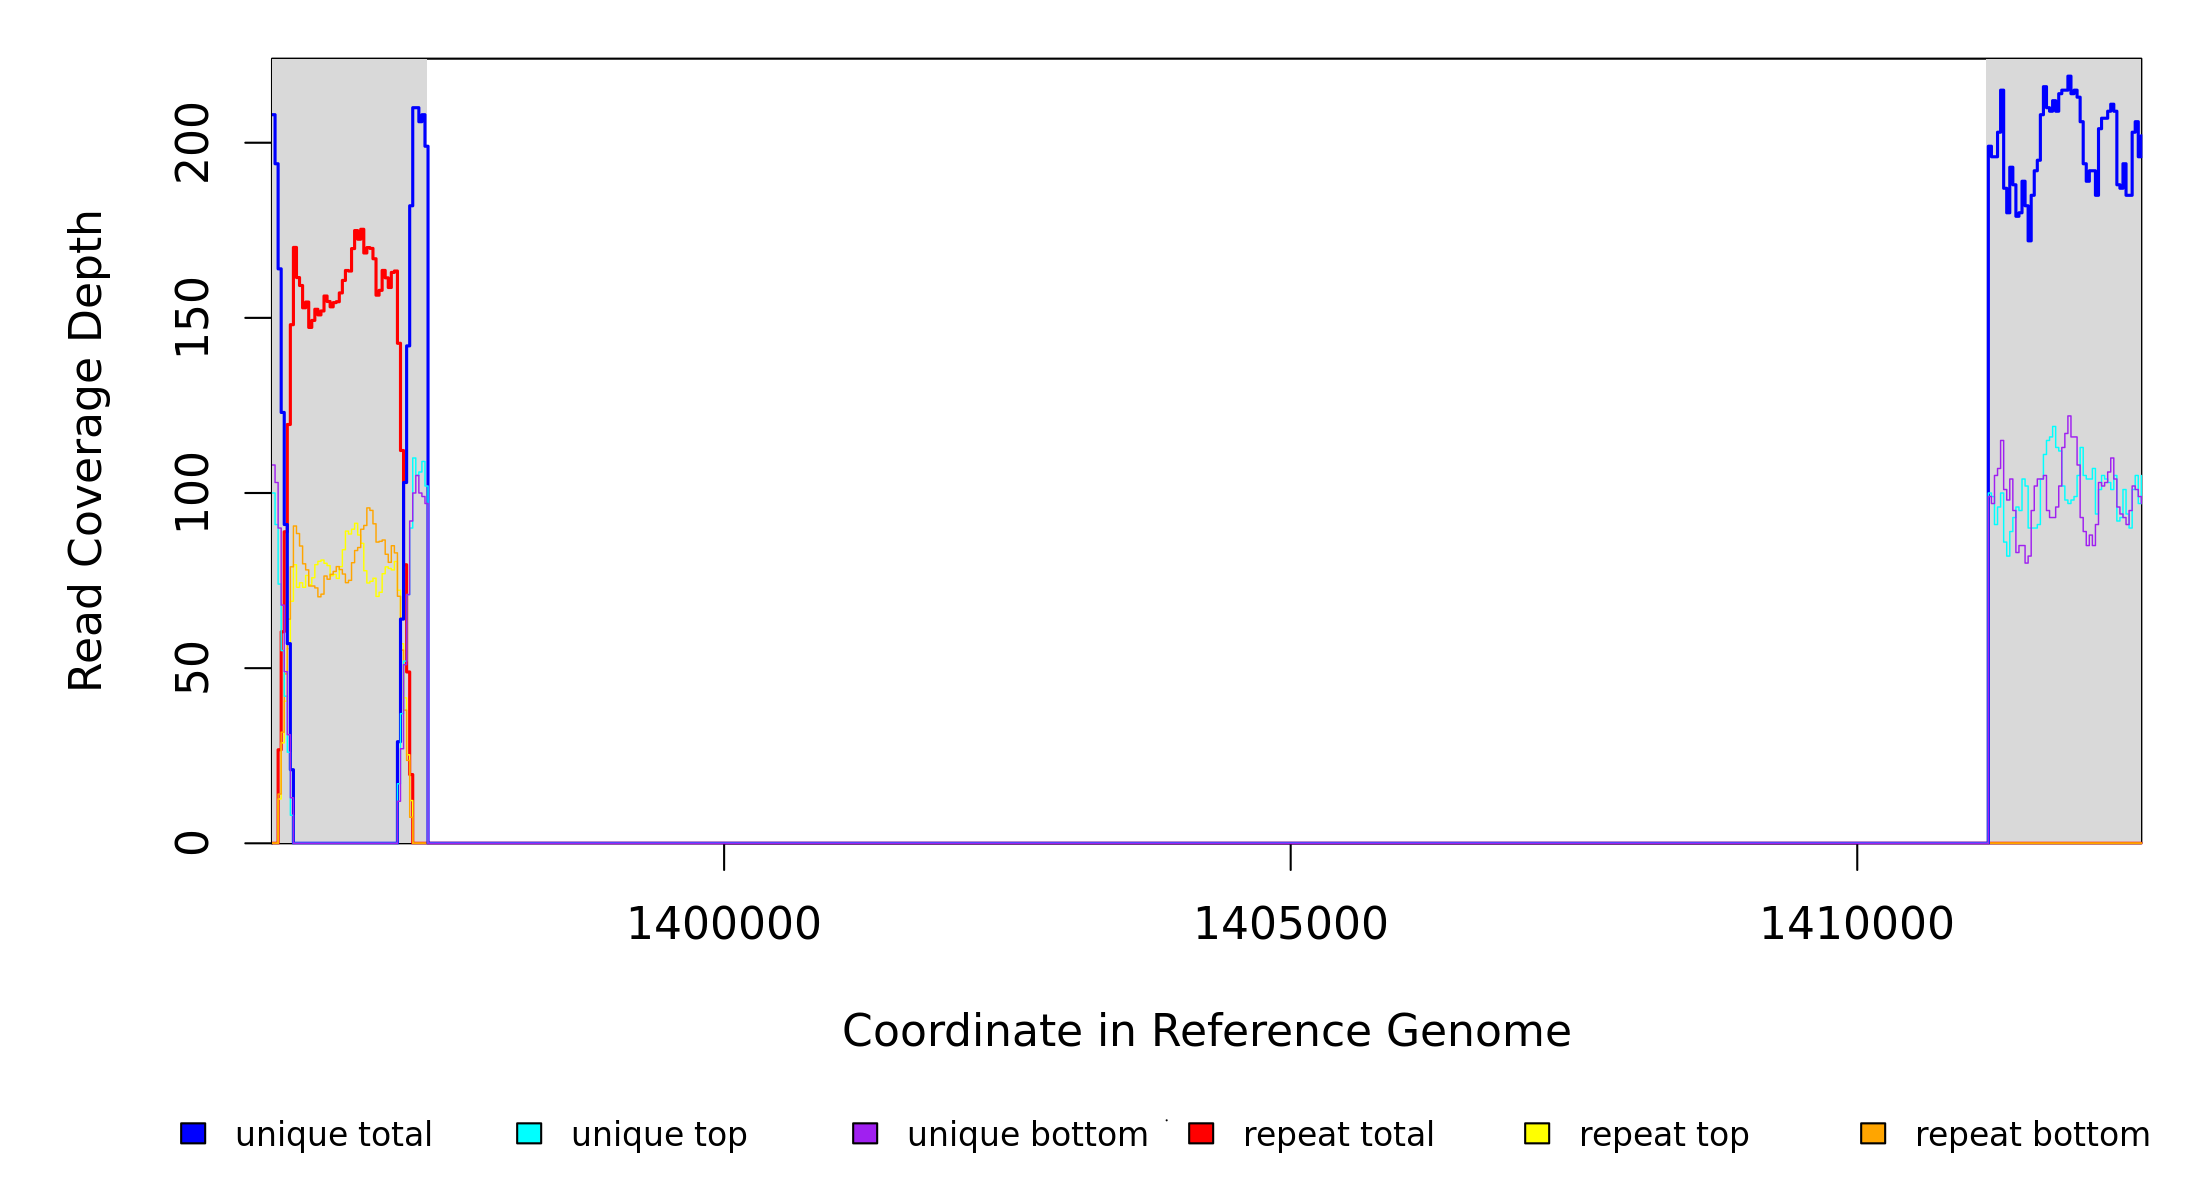Select the 'repeat total' legend label

(x=1338, y=1135)
